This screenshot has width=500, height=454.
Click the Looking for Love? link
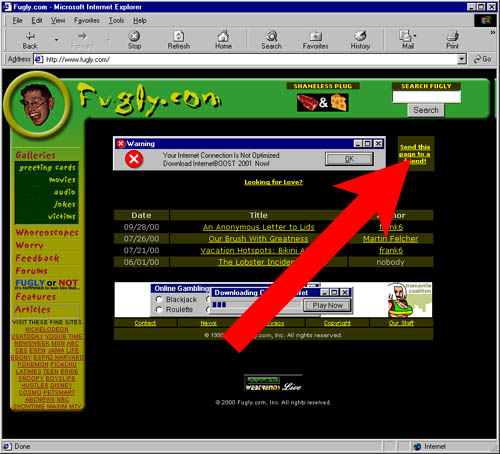[273, 182]
